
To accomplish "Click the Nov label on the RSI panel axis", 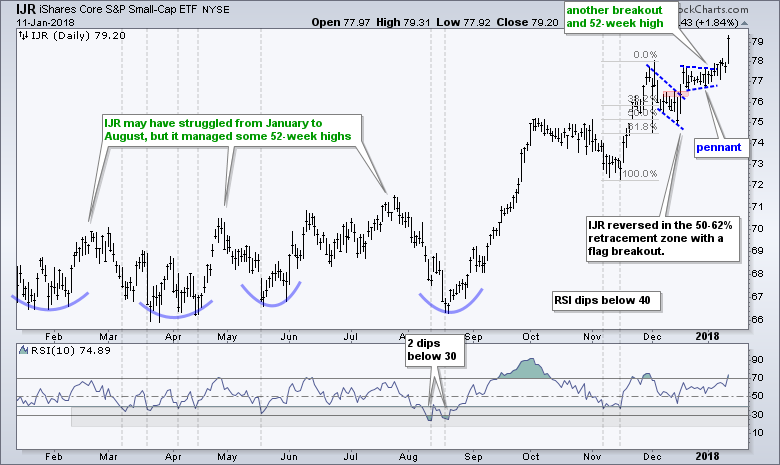I will click(x=592, y=457).
